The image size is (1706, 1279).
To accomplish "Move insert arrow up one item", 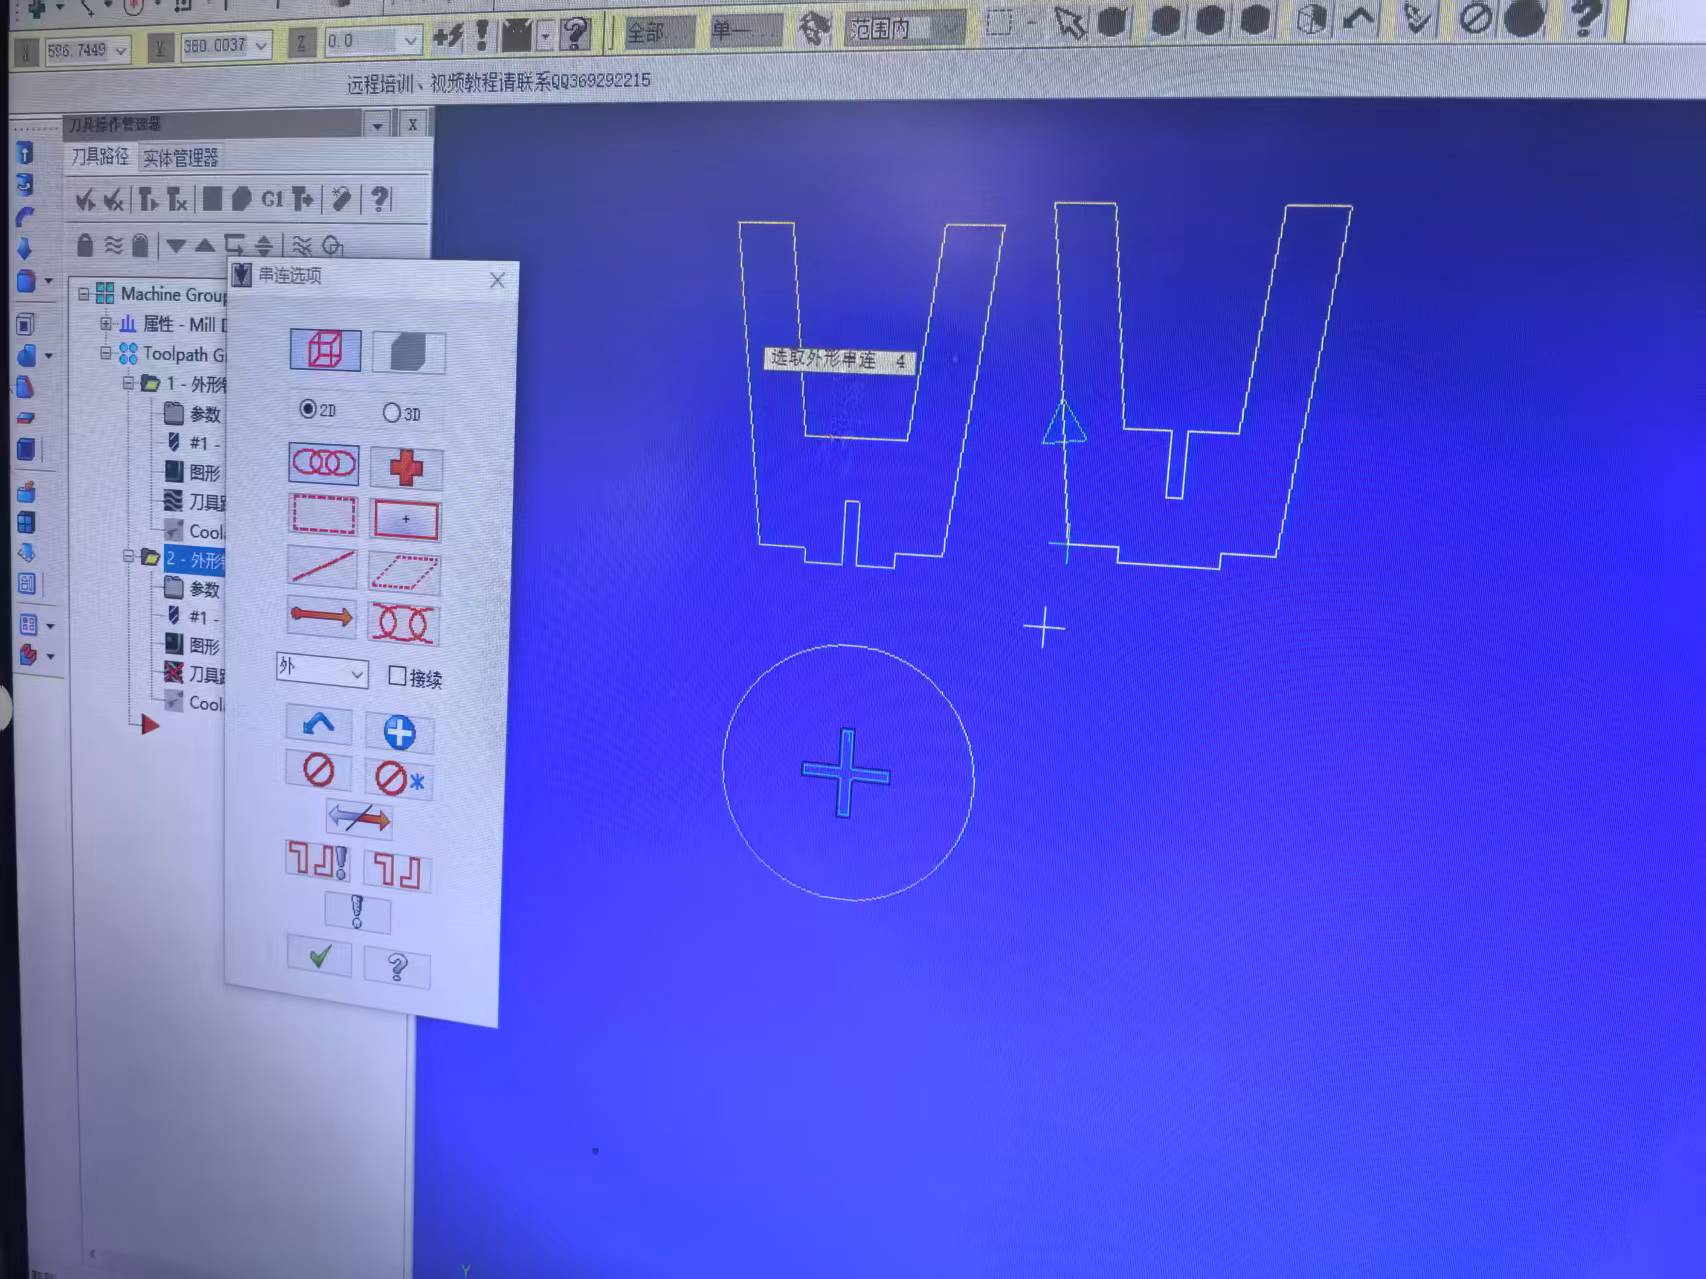I will (205, 245).
